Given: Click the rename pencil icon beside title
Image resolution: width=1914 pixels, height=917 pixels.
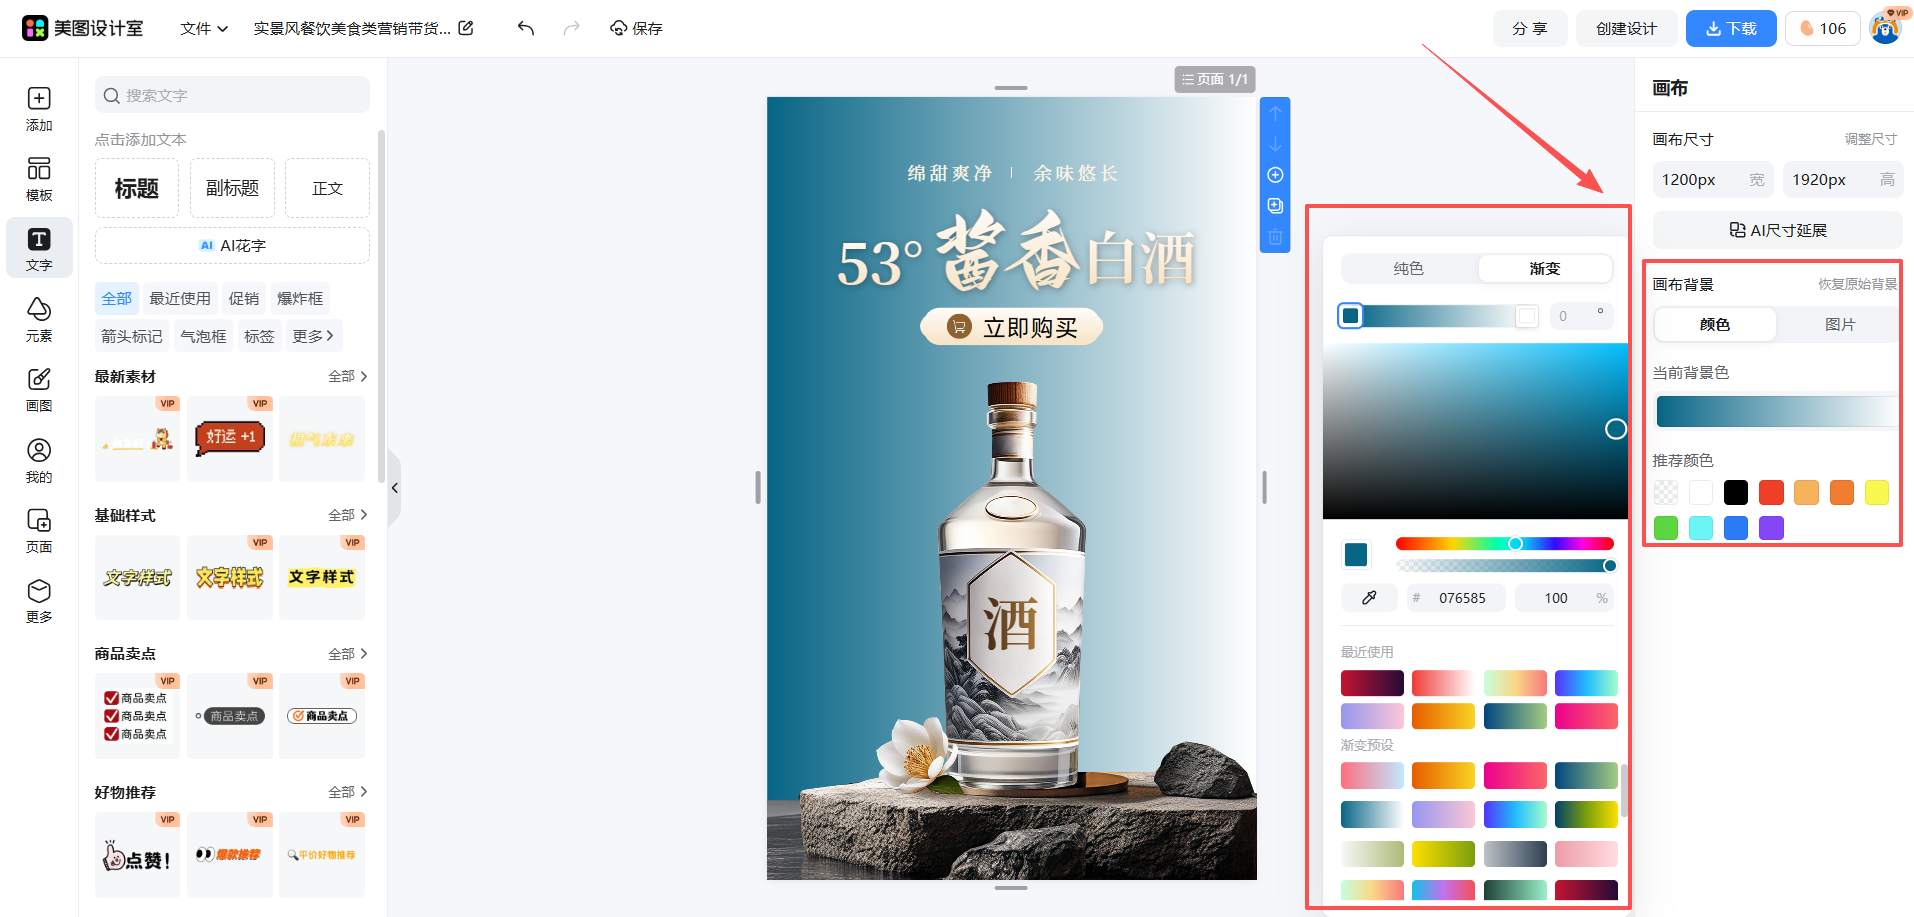Looking at the screenshot, I should click(x=466, y=28).
